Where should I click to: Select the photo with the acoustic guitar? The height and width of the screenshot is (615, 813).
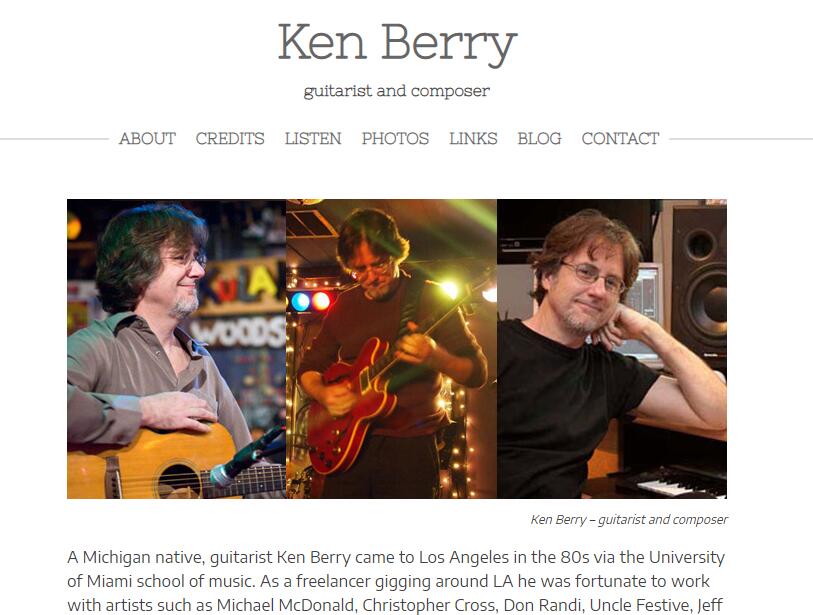[176, 349]
